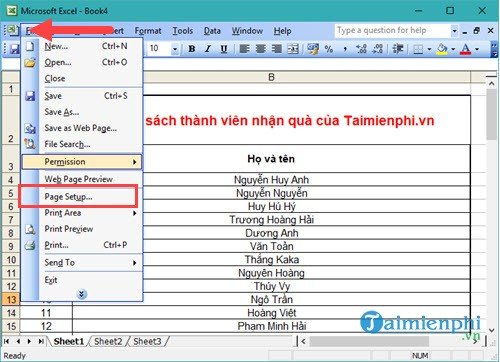
Task: Open font size dropdown arrow
Action: (x=175, y=49)
